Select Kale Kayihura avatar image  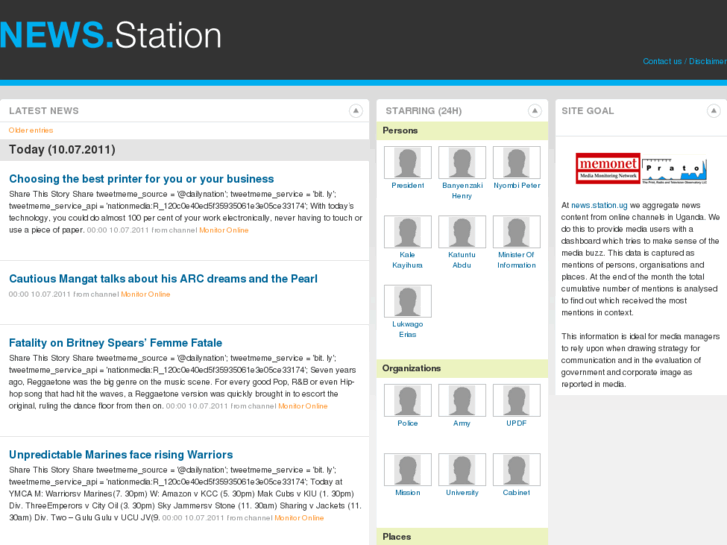click(408, 231)
